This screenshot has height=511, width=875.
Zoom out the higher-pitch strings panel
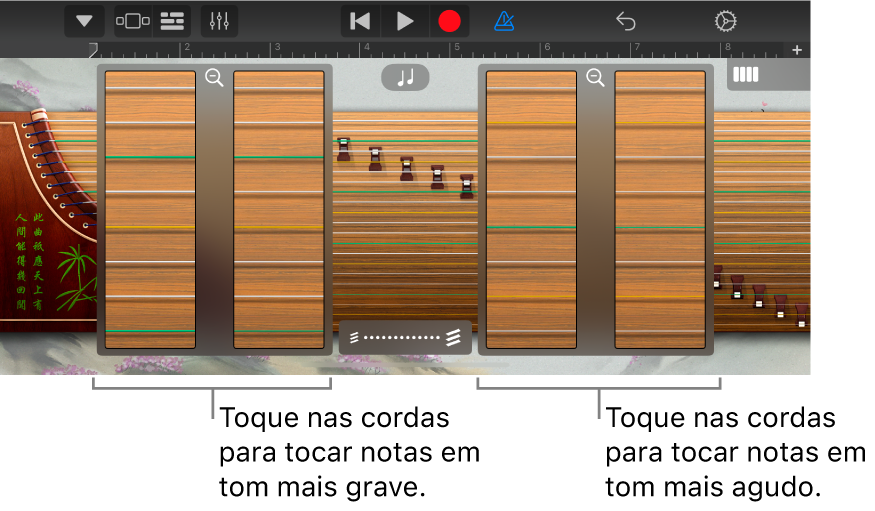click(595, 78)
